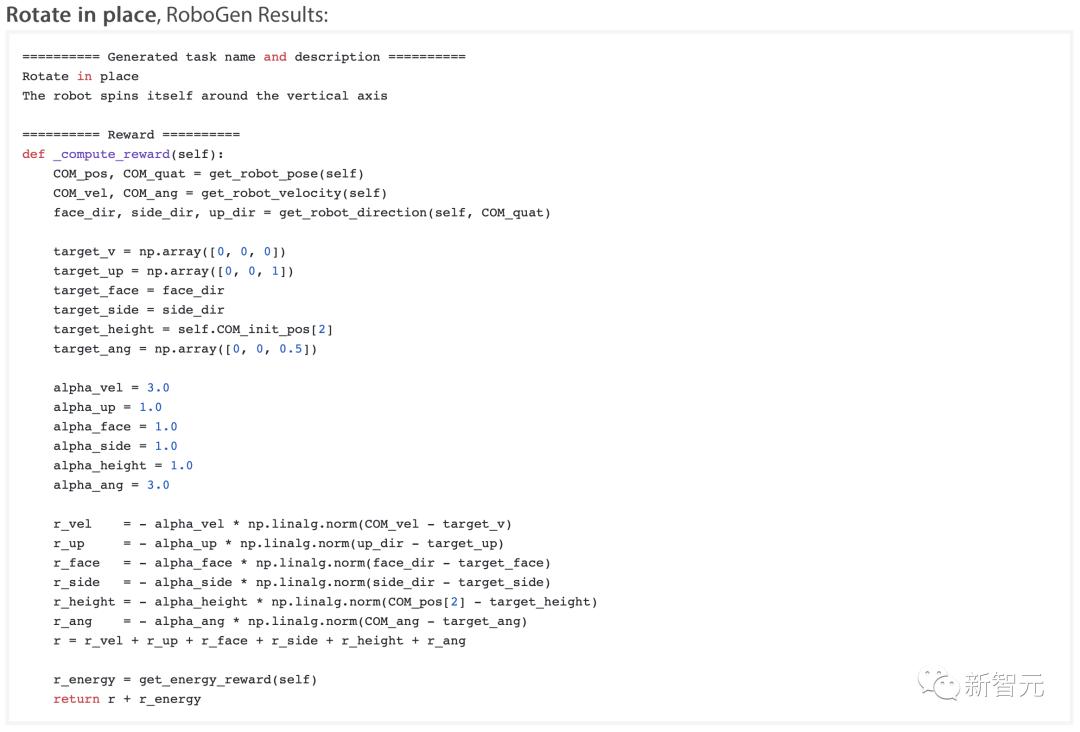Click the 'Generated task name and description' header line

pos(244,57)
